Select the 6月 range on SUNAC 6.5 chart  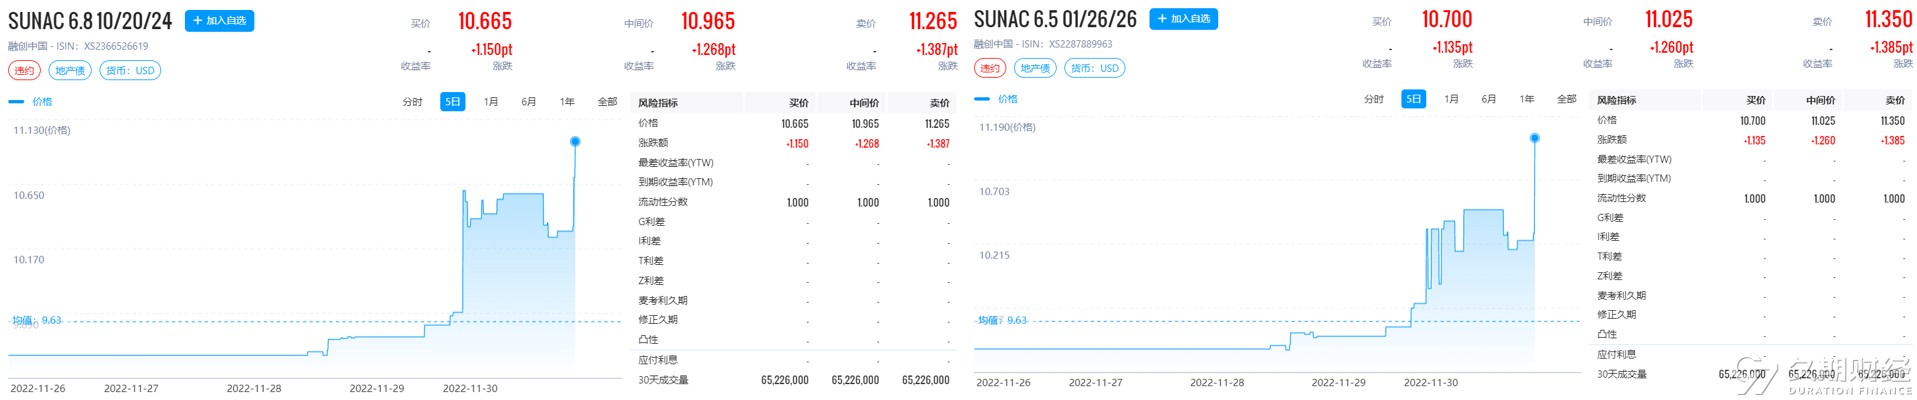coord(1489,99)
